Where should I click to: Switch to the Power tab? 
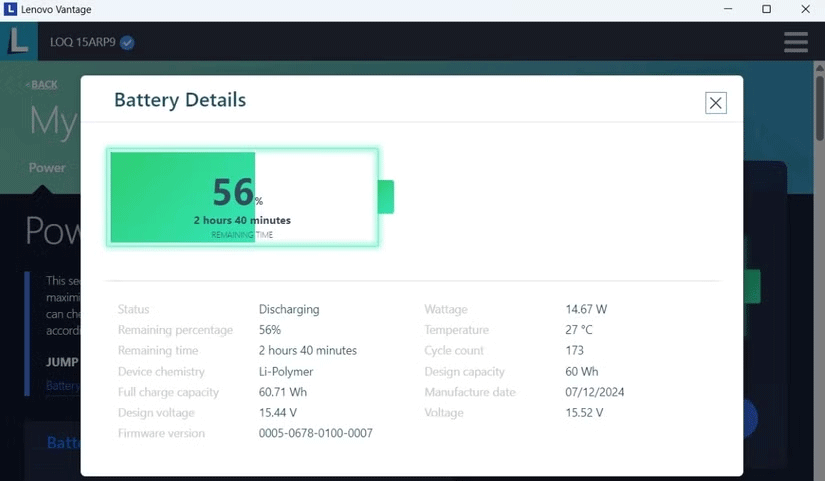coord(47,168)
